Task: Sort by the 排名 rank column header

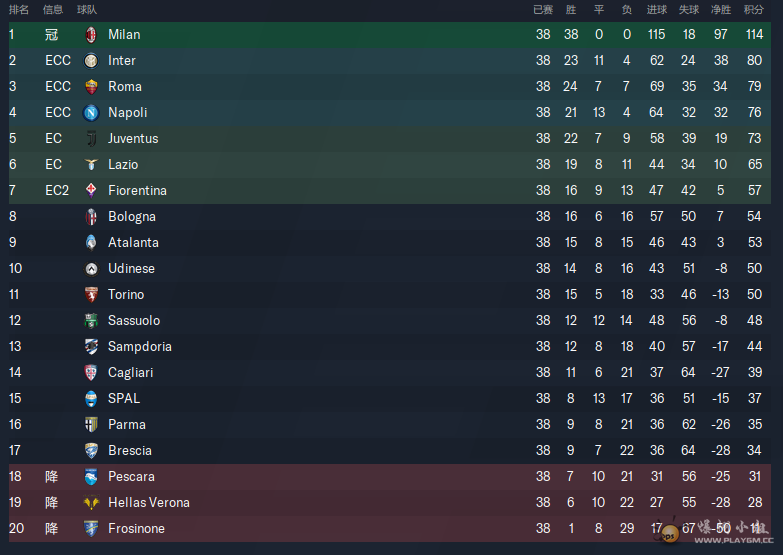Action: point(19,9)
